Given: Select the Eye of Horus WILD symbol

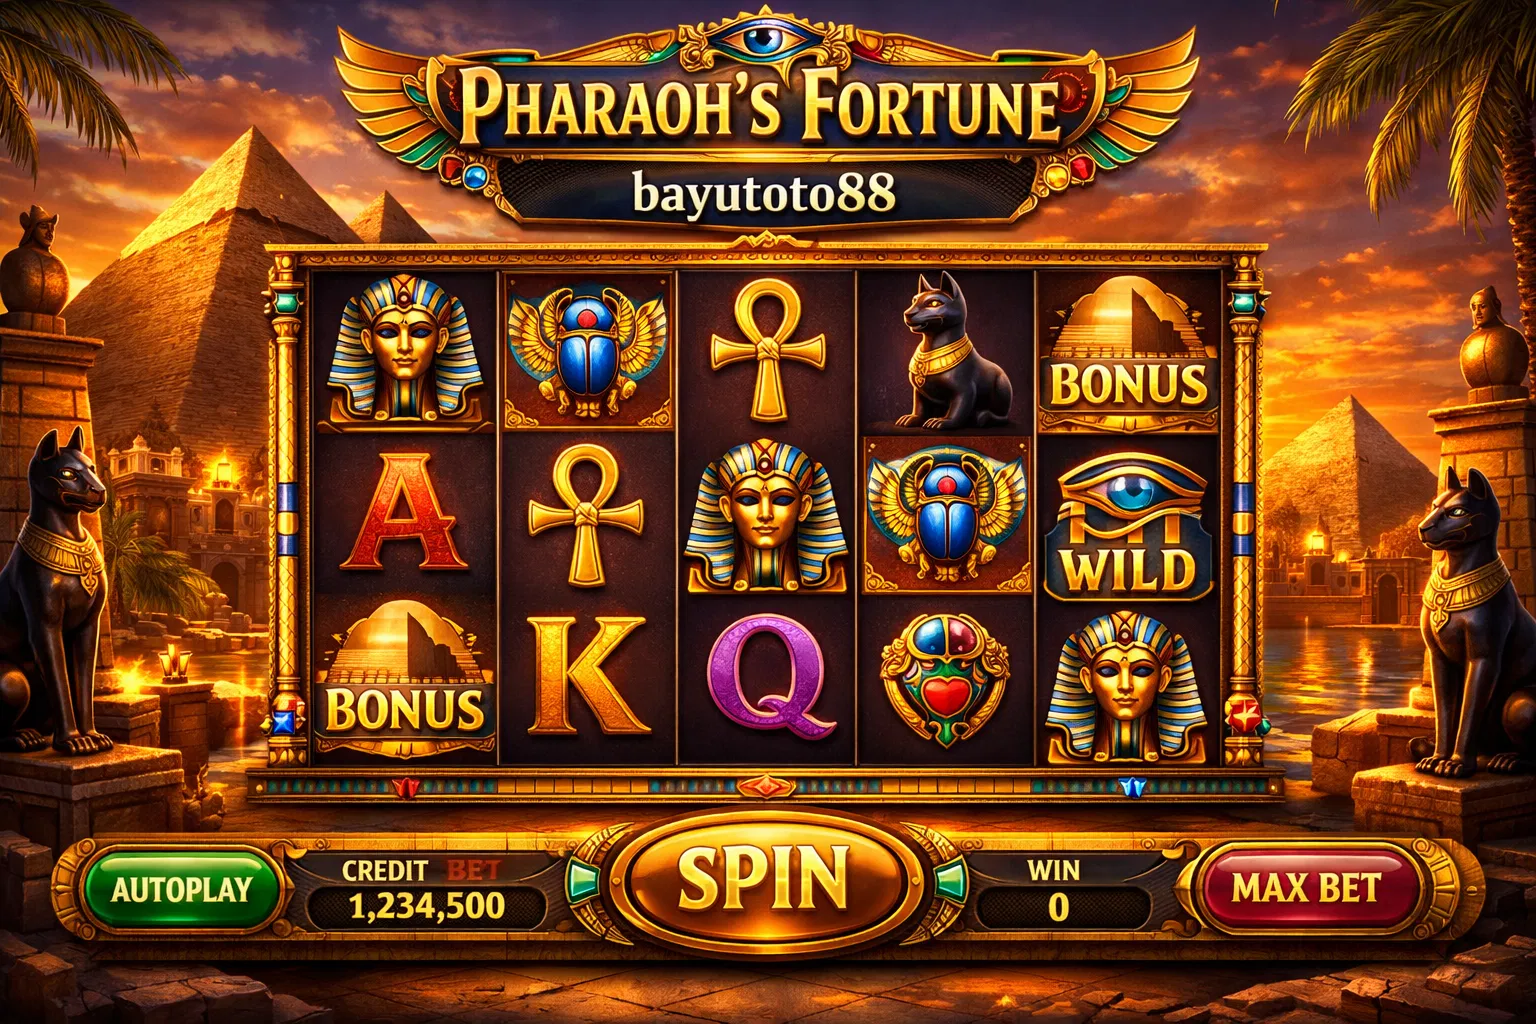Looking at the screenshot, I should [x=1128, y=525].
